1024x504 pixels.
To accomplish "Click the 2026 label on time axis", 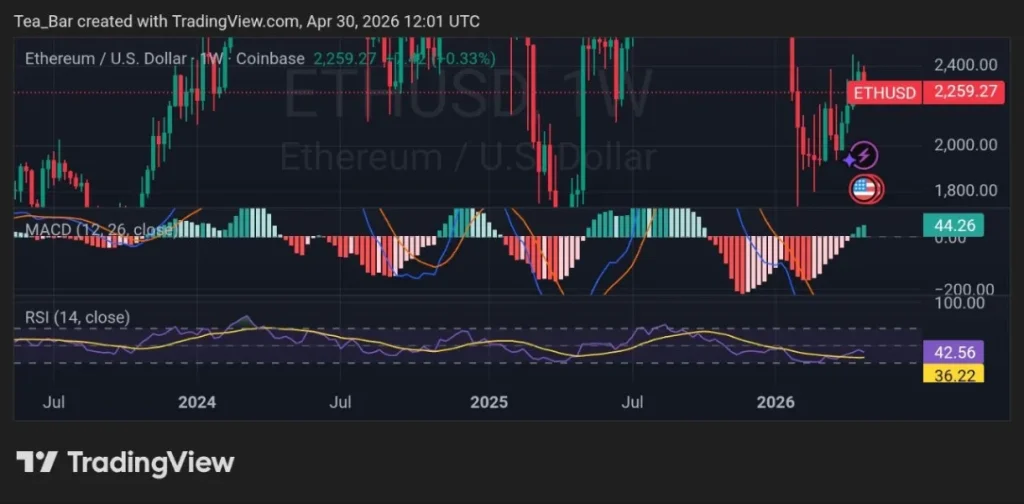I will click(x=775, y=402).
